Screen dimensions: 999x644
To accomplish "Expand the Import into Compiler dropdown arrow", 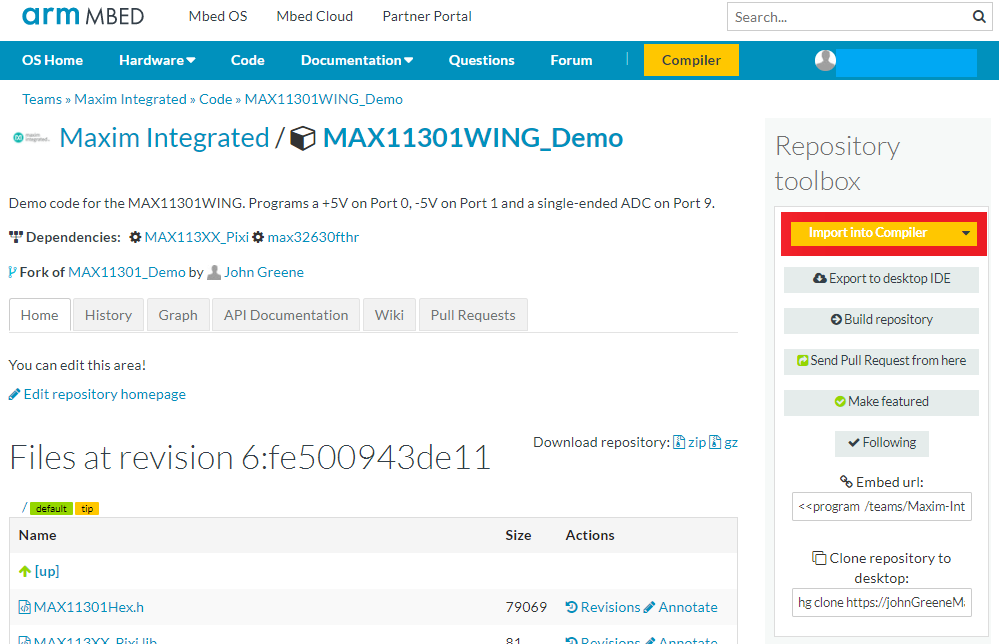I will tap(966, 233).
